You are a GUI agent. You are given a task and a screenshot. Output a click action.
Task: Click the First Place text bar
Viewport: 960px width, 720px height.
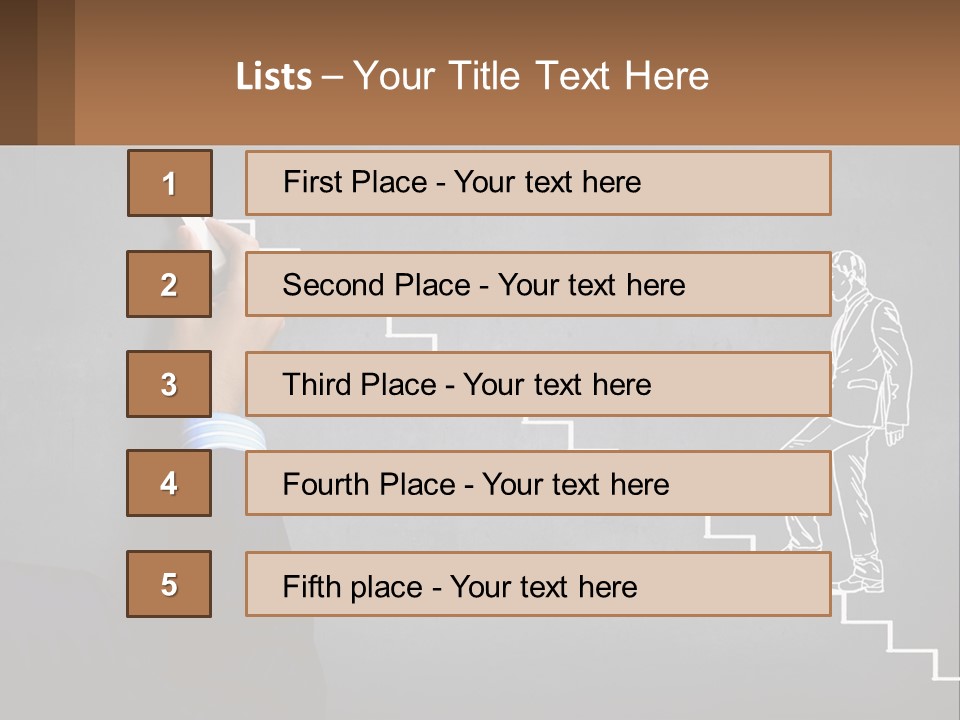(538, 183)
